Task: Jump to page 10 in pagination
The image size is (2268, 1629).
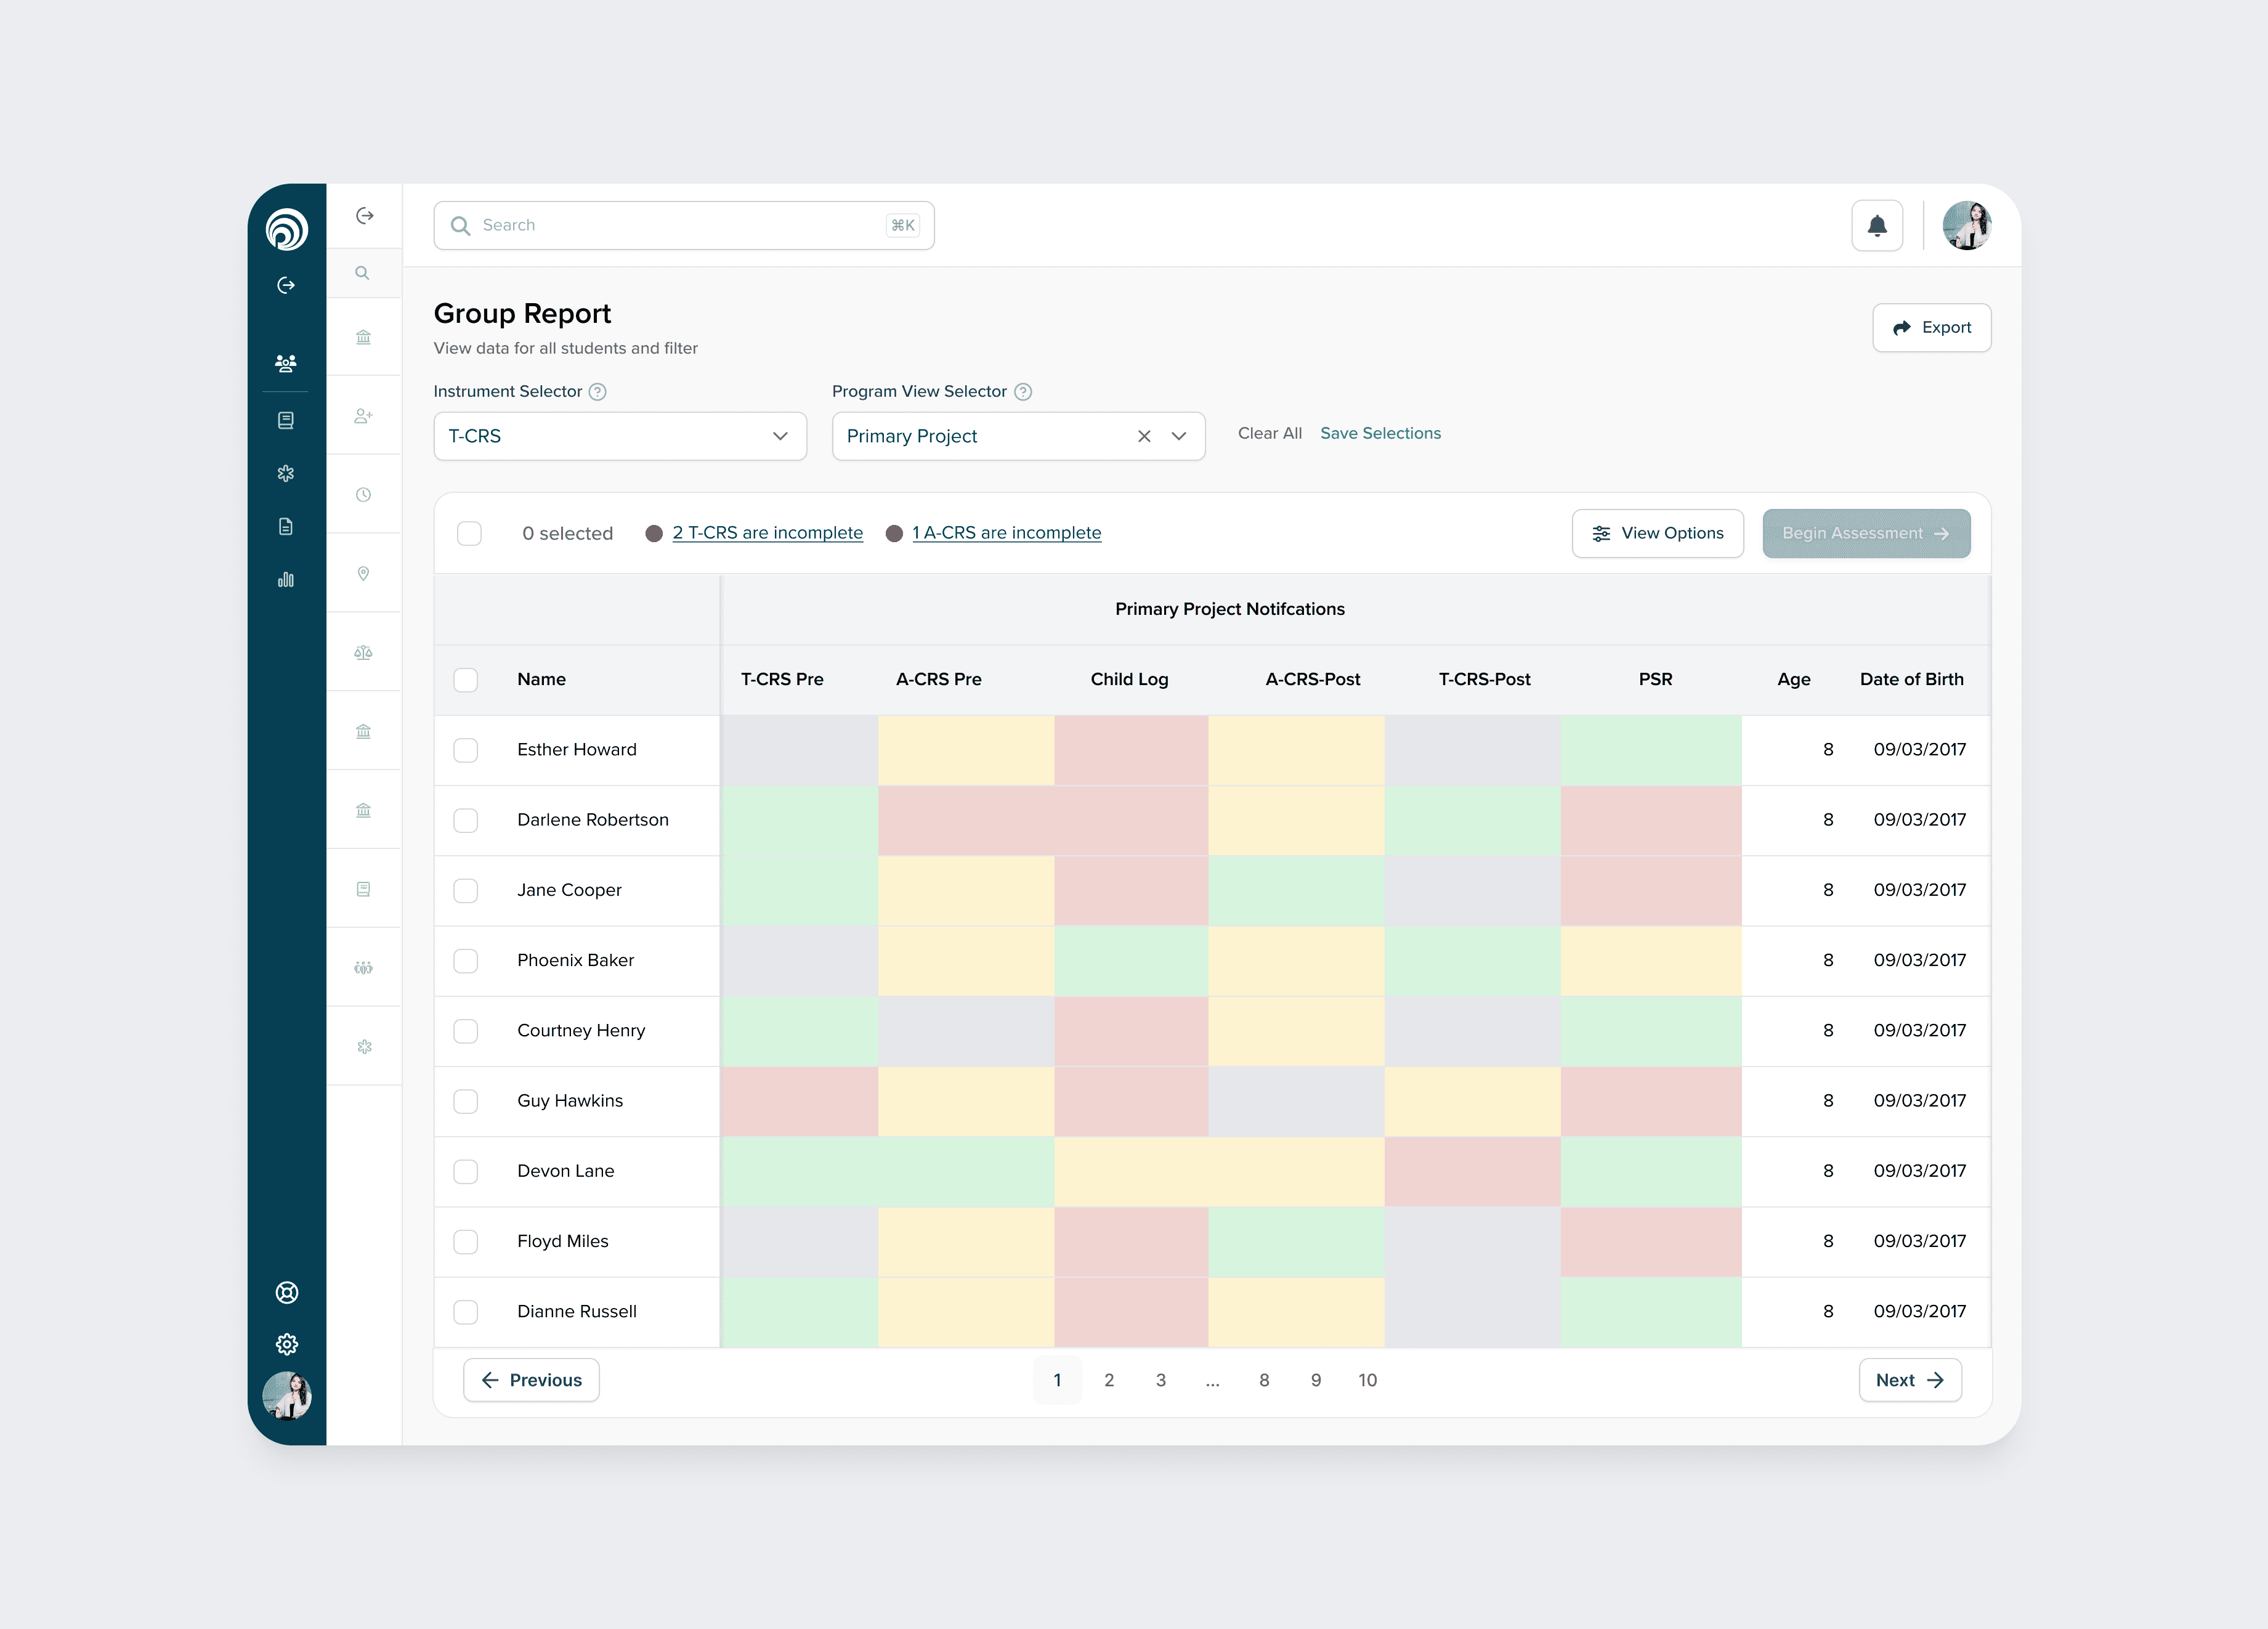Action: pos(1367,1380)
